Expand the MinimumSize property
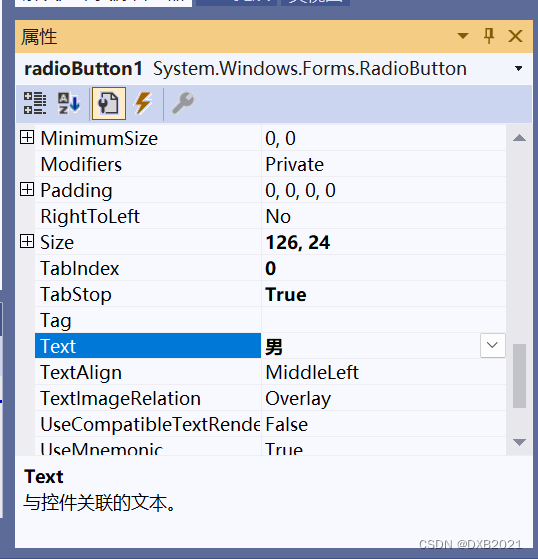 tap(27, 137)
